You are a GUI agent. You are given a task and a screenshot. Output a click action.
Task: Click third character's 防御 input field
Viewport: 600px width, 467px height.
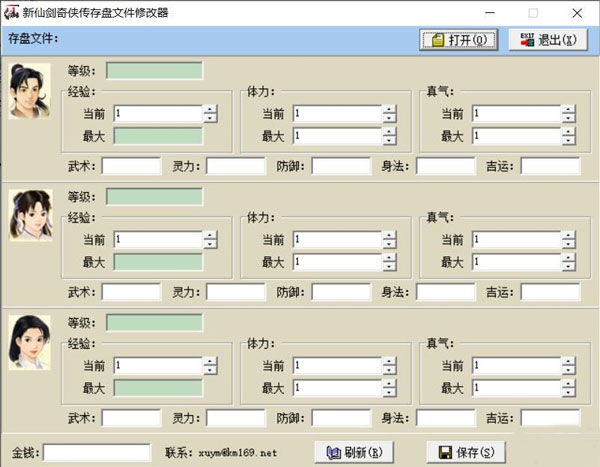(341, 418)
